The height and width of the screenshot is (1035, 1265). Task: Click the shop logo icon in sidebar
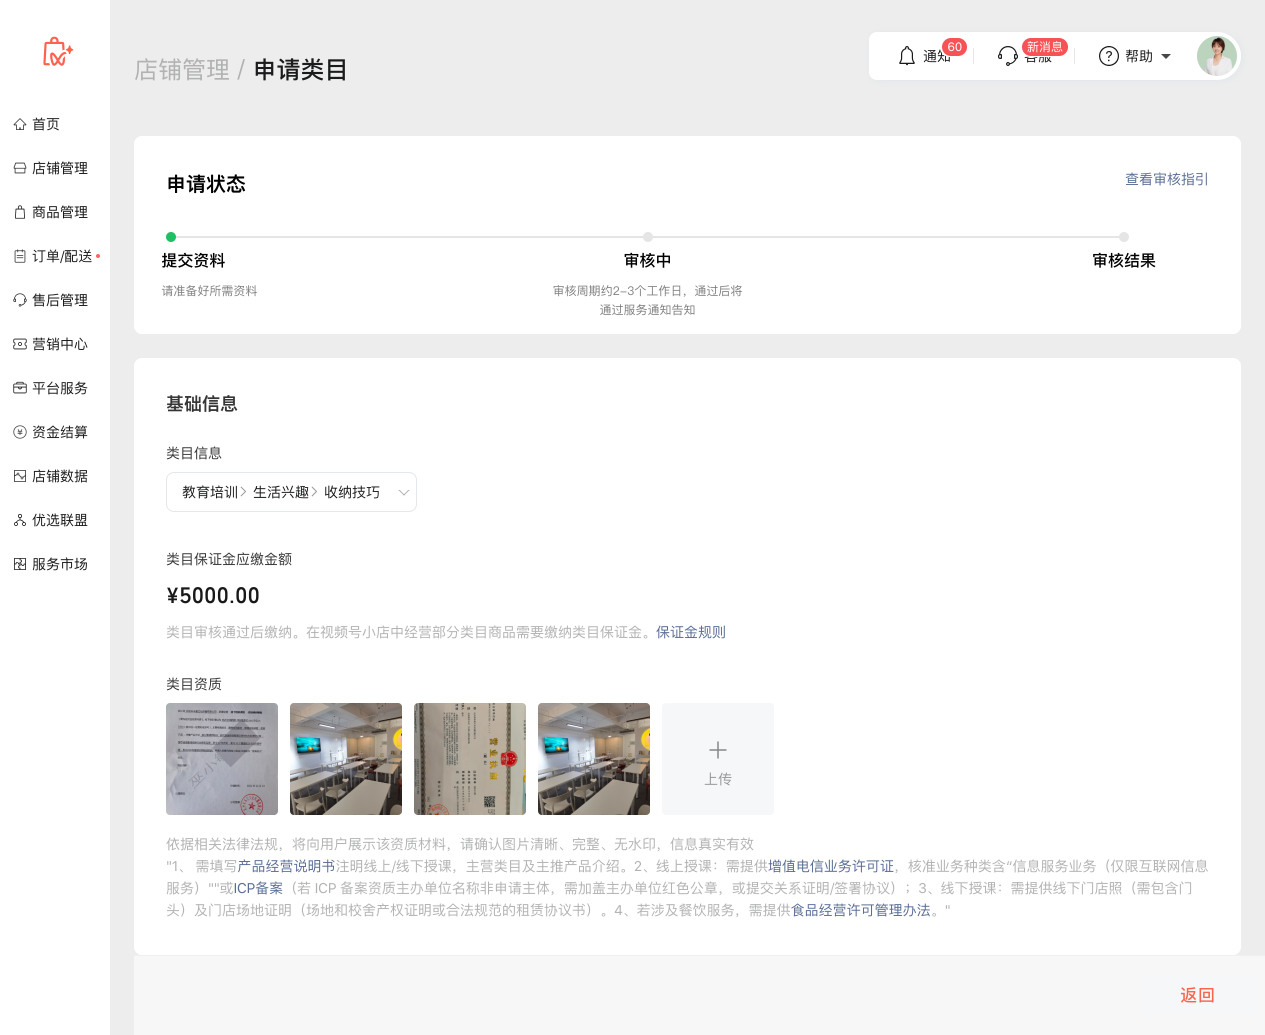[57, 52]
